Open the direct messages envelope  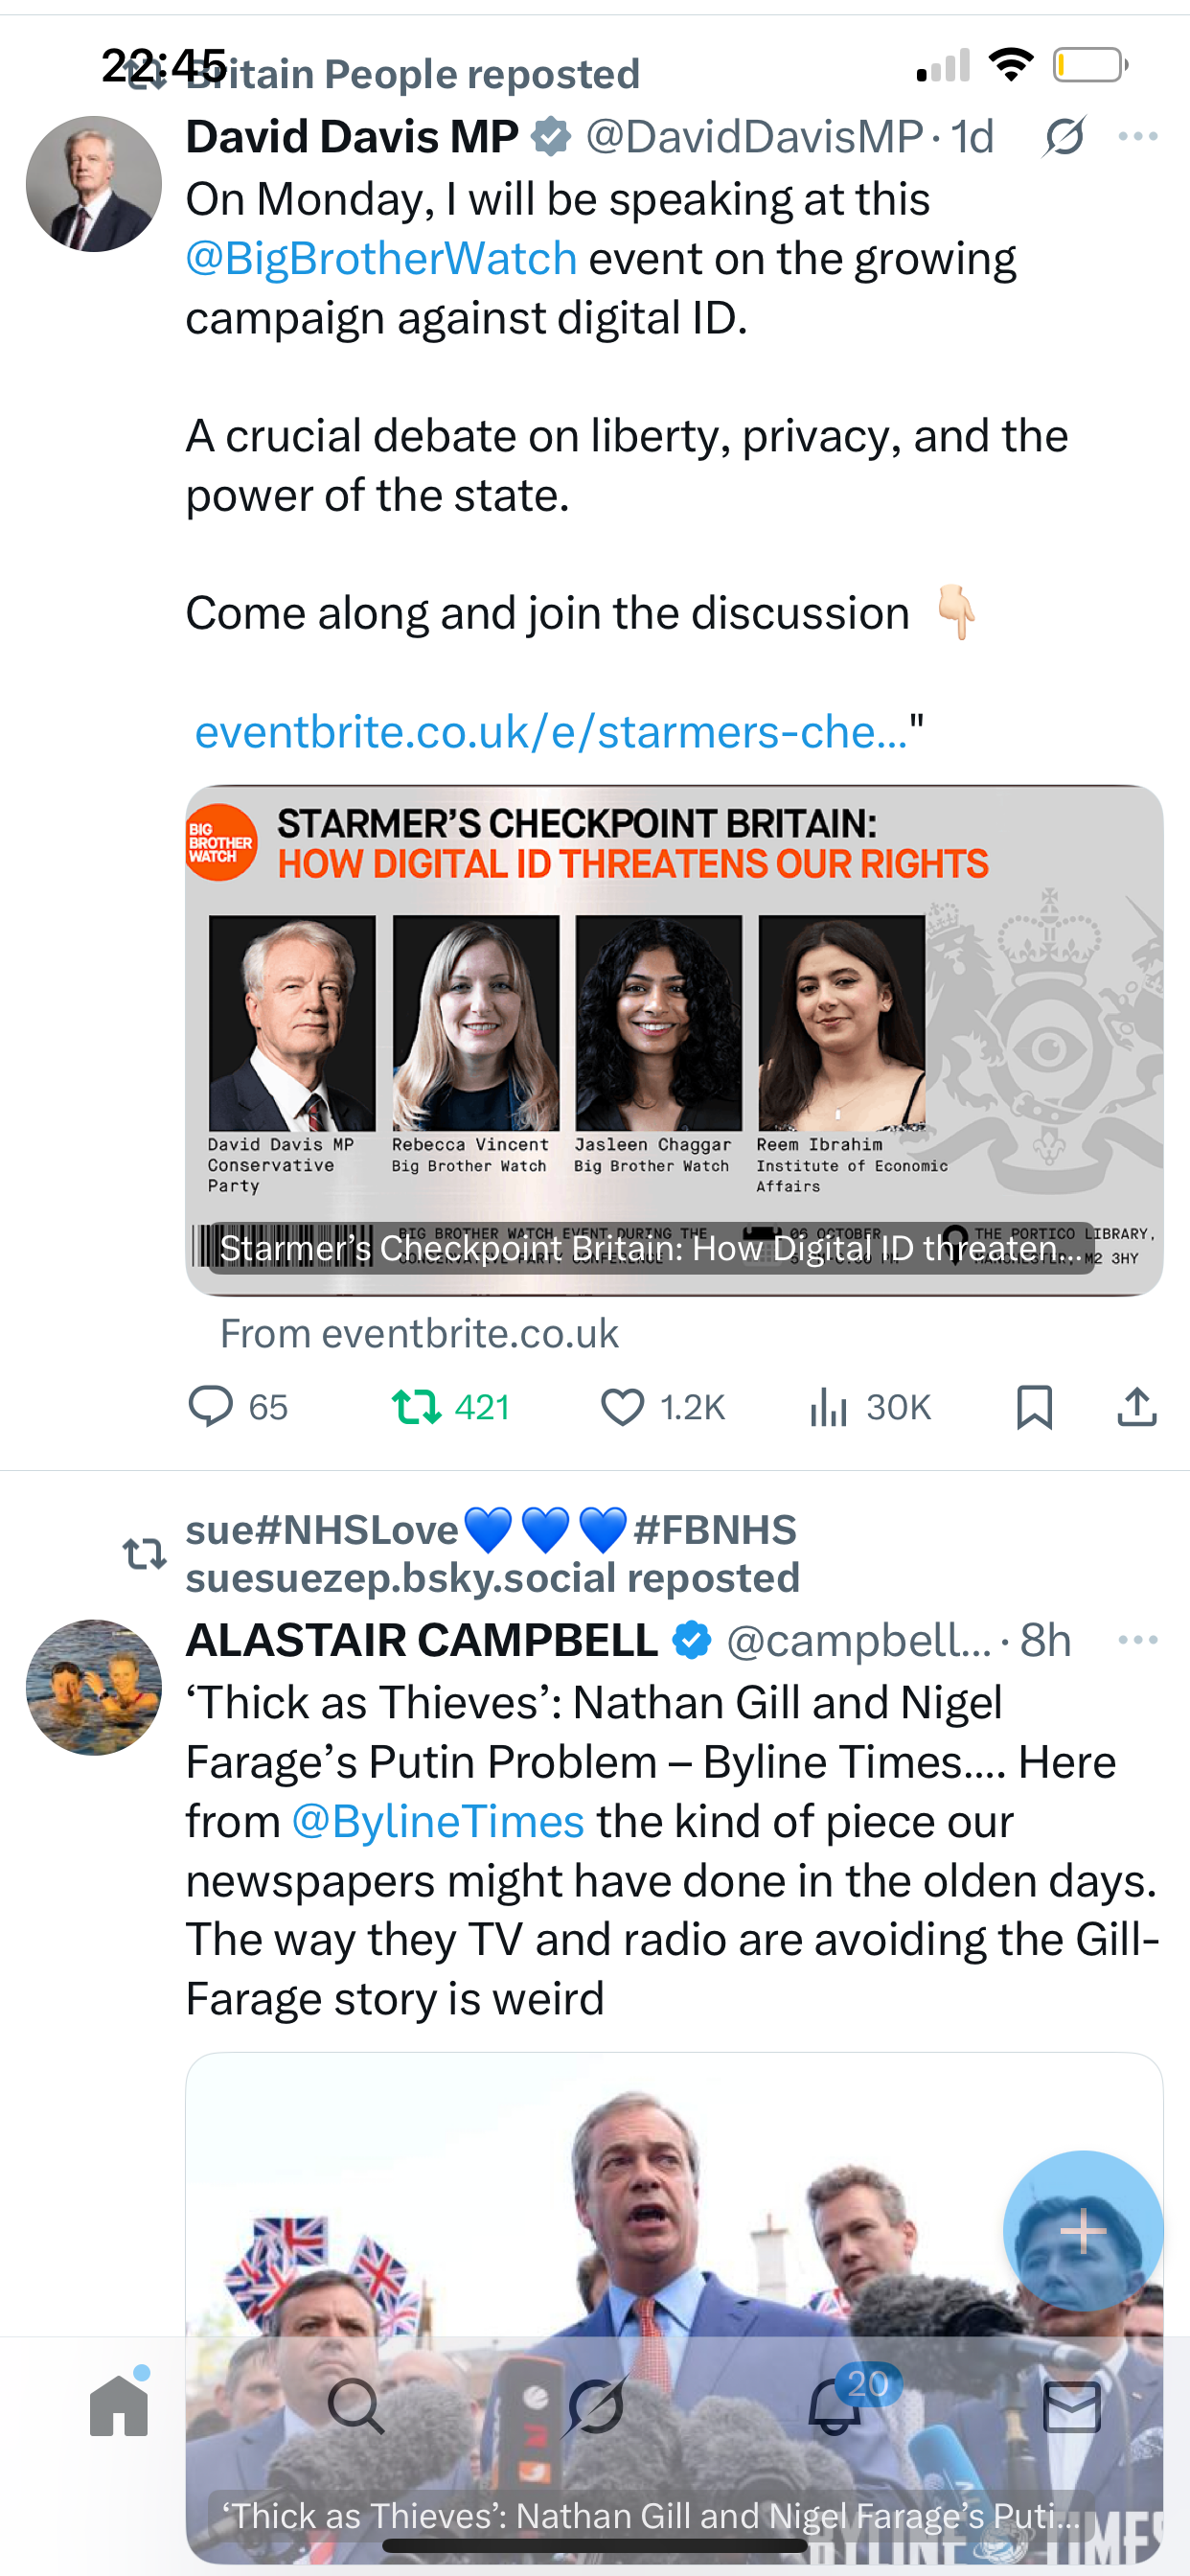click(1072, 2406)
